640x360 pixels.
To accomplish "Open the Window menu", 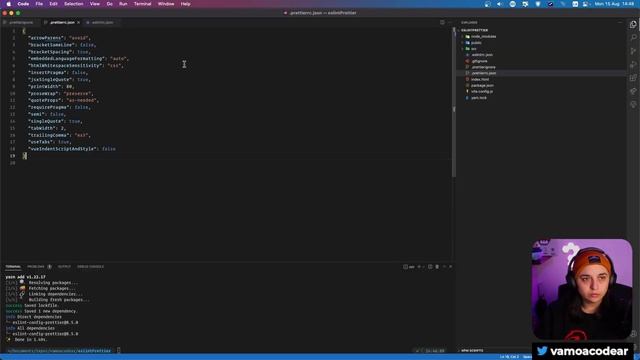I will [x=166, y=4].
